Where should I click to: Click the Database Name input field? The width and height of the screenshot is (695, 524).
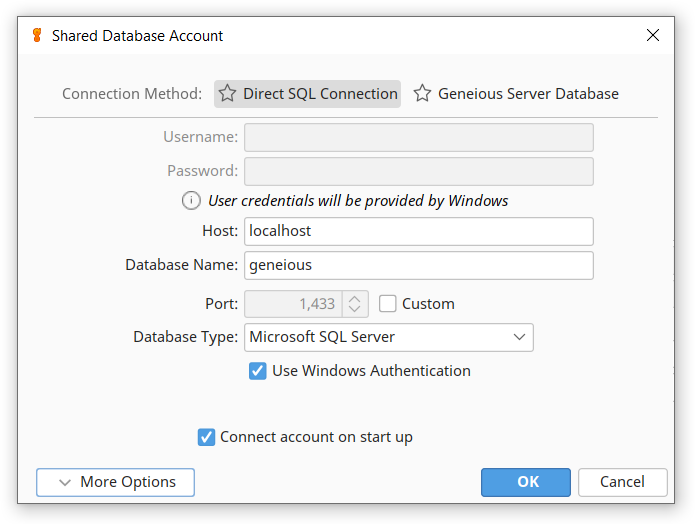click(x=418, y=266)
